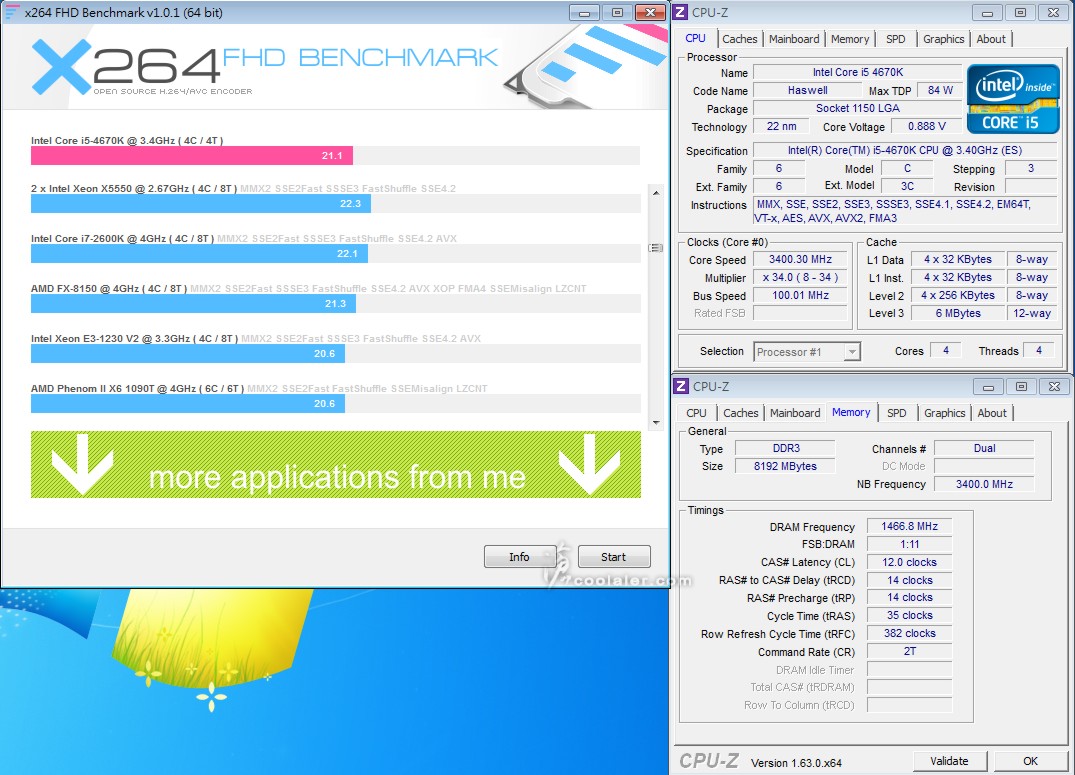Open Caches tab in lower CPU-Z window
Image resolution: width=1075 pixels, height=775 pixels.
741,413
